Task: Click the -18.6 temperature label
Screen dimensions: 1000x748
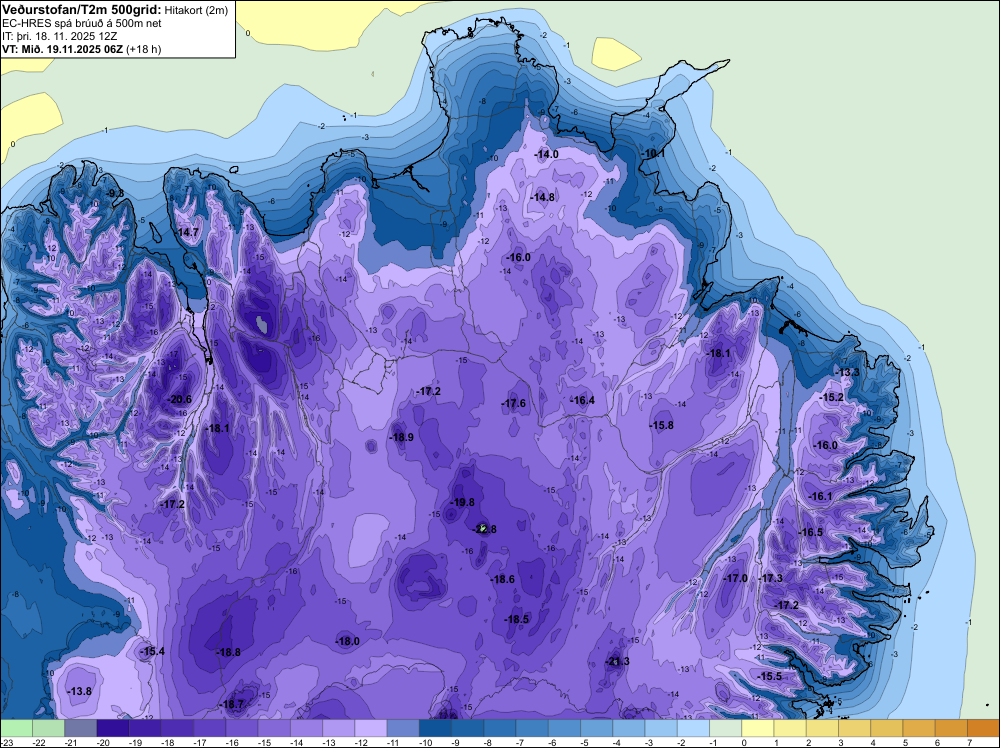Action: tap(503, 579)
